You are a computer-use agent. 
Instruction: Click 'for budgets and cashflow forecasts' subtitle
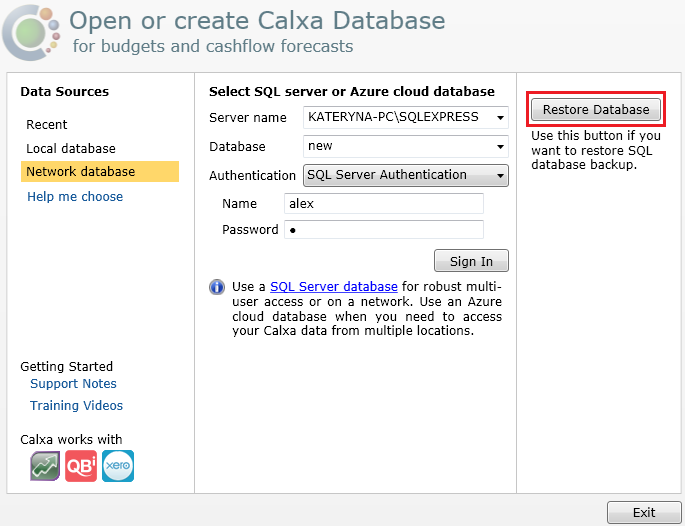(213, 46)
